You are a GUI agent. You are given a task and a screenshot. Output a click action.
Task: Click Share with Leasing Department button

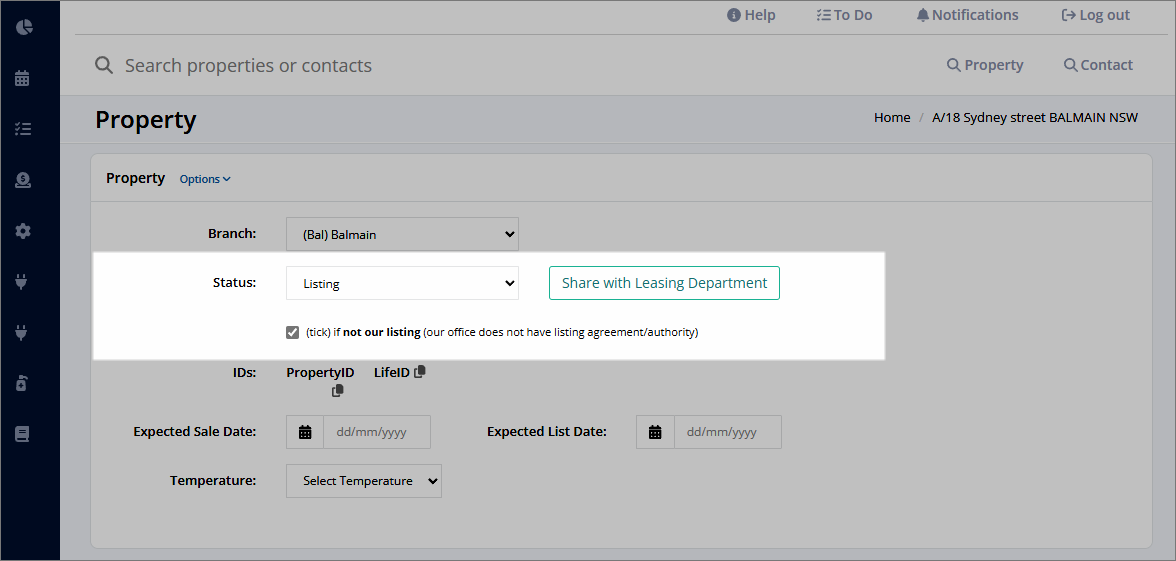(664, 283)
